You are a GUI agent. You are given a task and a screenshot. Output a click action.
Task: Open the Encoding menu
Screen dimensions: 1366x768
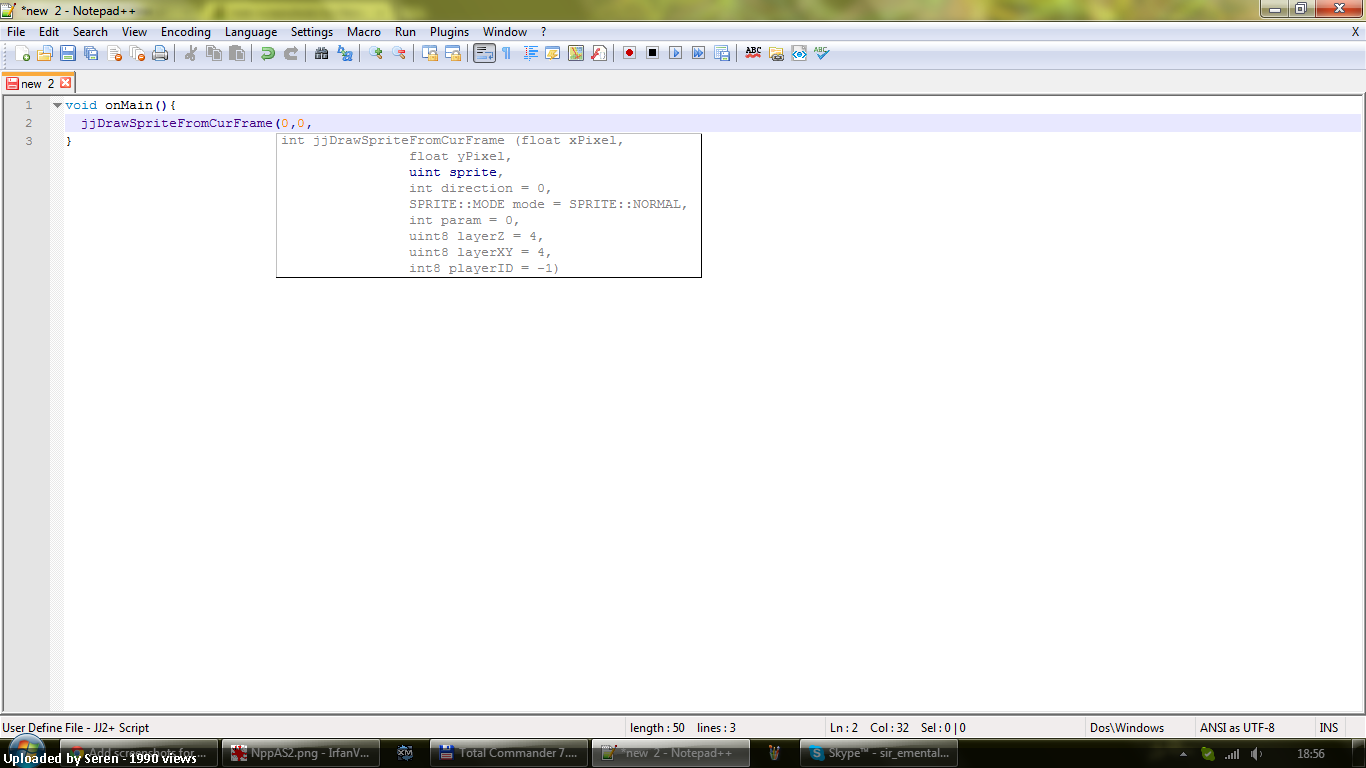pyautogui.click(x=186, y=32)
